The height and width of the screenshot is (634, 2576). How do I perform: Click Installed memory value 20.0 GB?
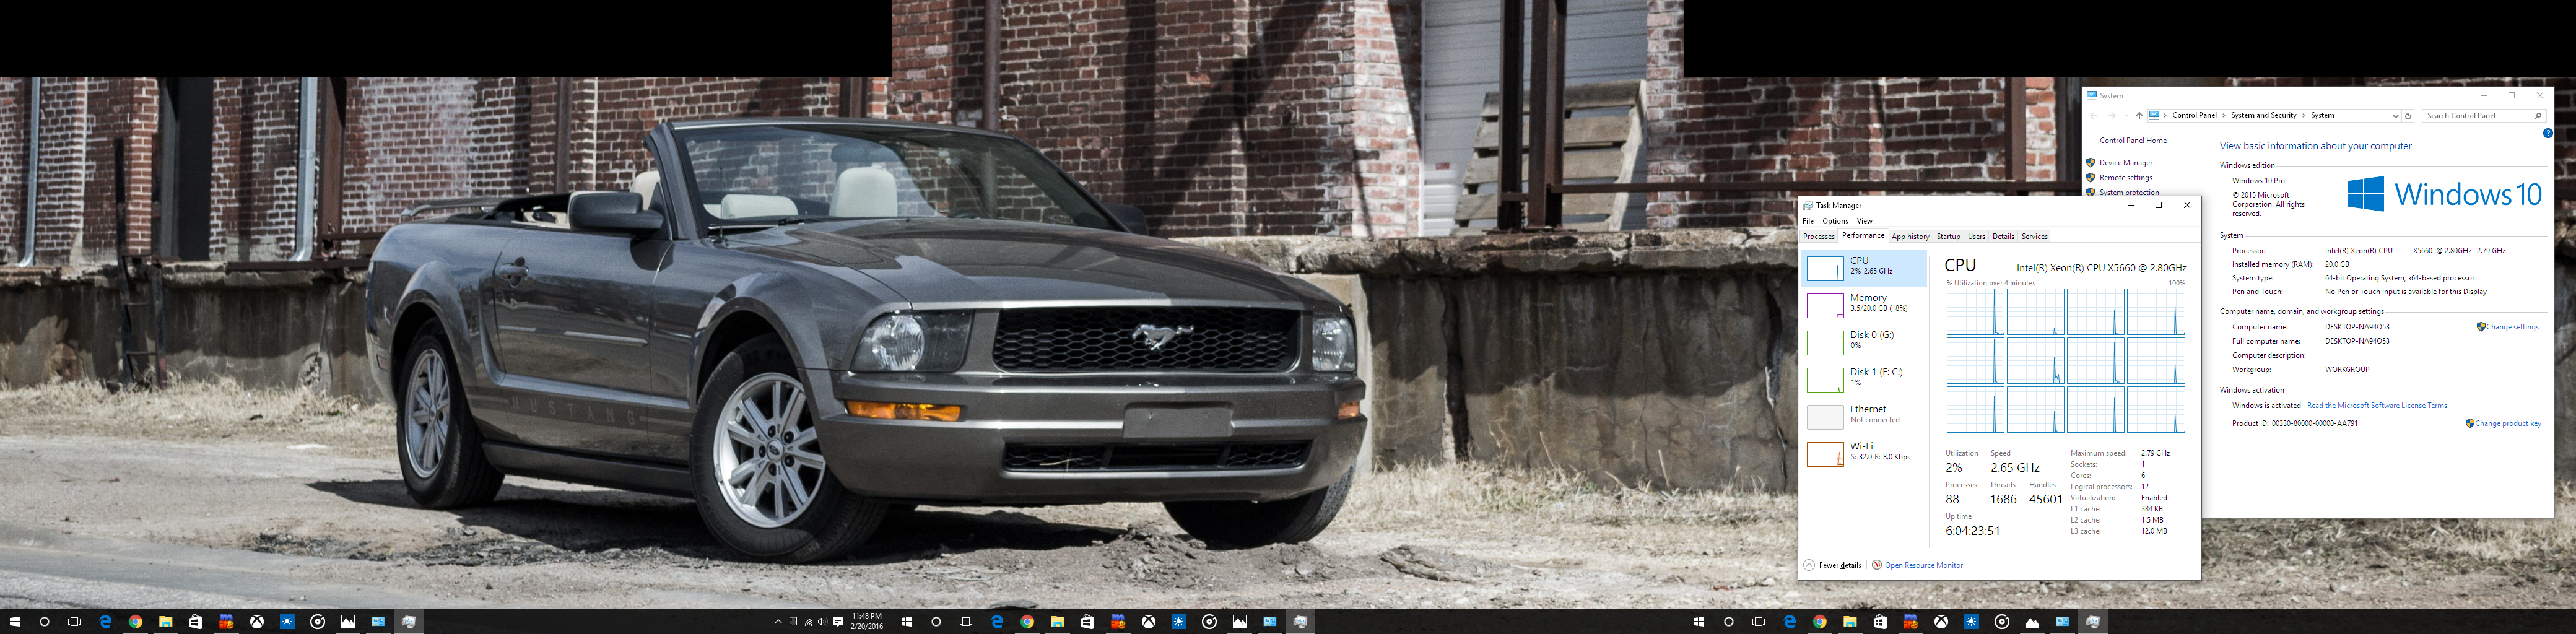[x=2337, y=265]
